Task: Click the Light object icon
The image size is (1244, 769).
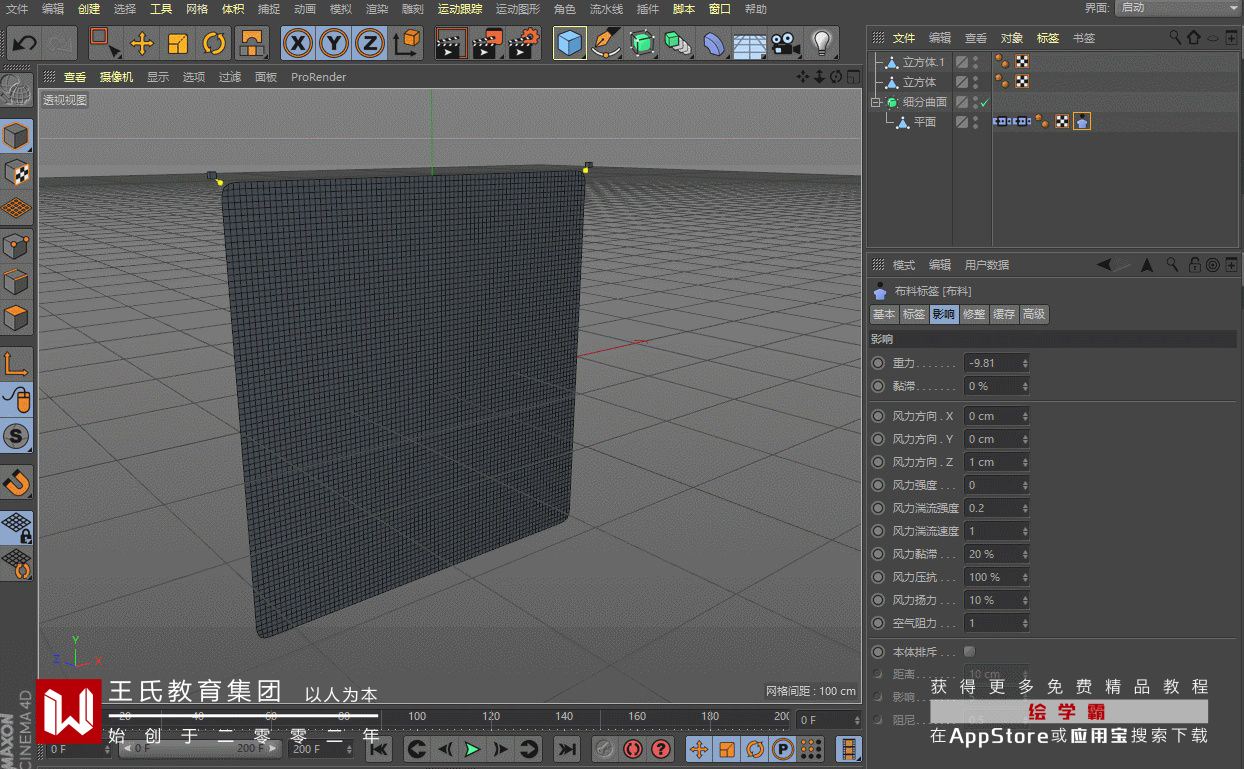Action: 821,43
